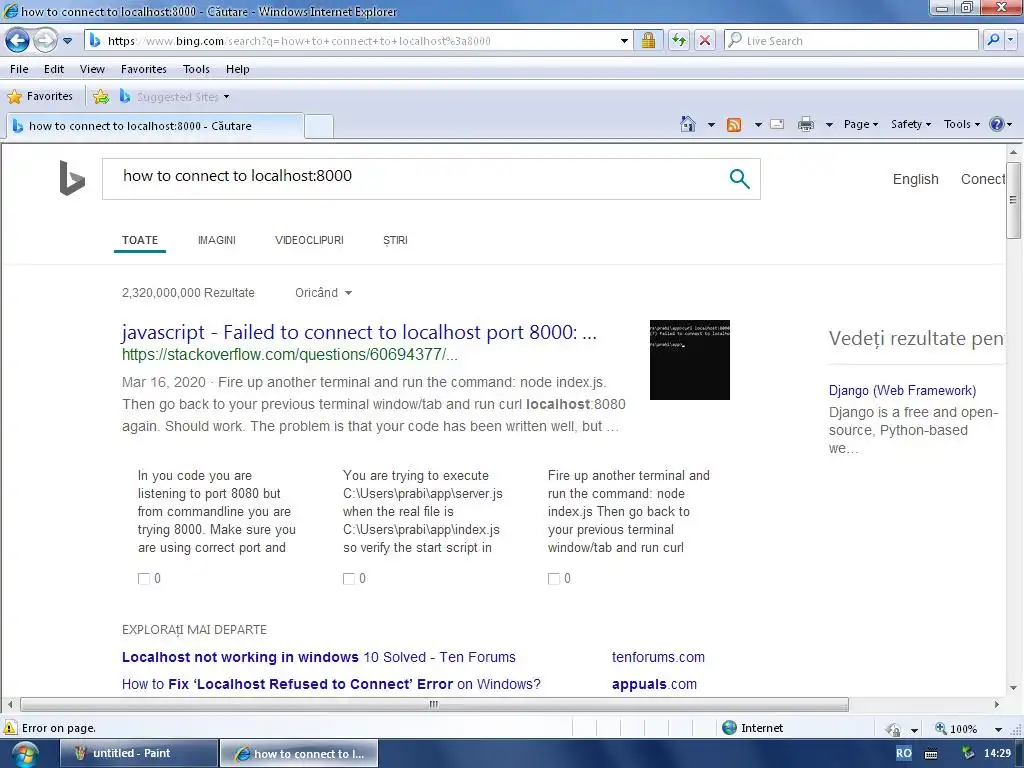1024x768 pixels.
Task: Click the horizontal scrollbar thumb
Action: (434, 705)
